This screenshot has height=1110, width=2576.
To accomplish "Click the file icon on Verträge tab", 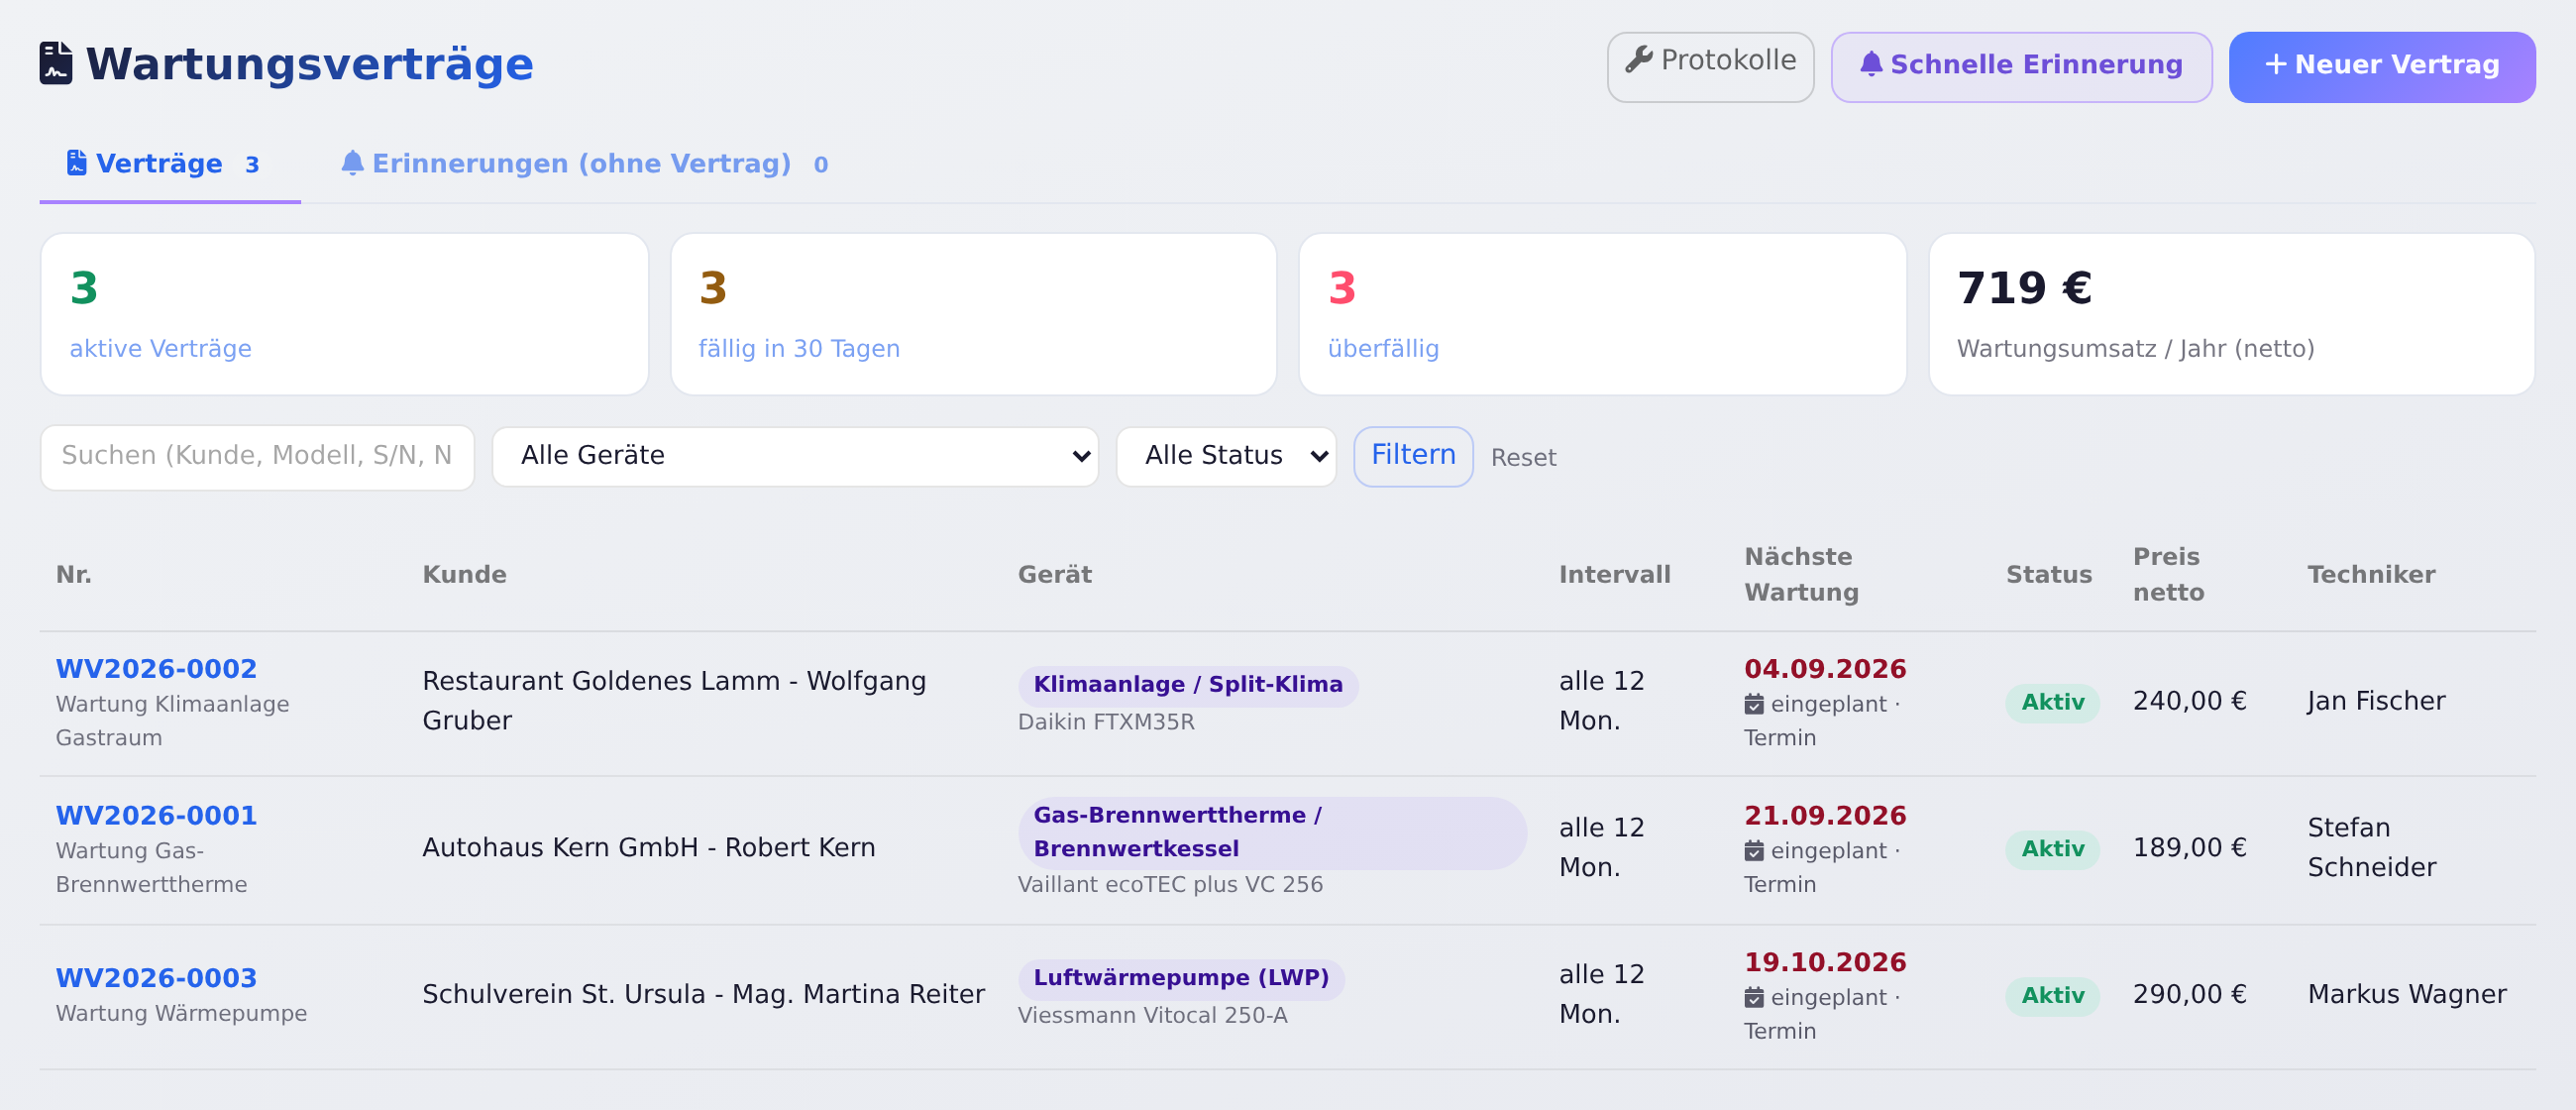I will pos(77,163).
